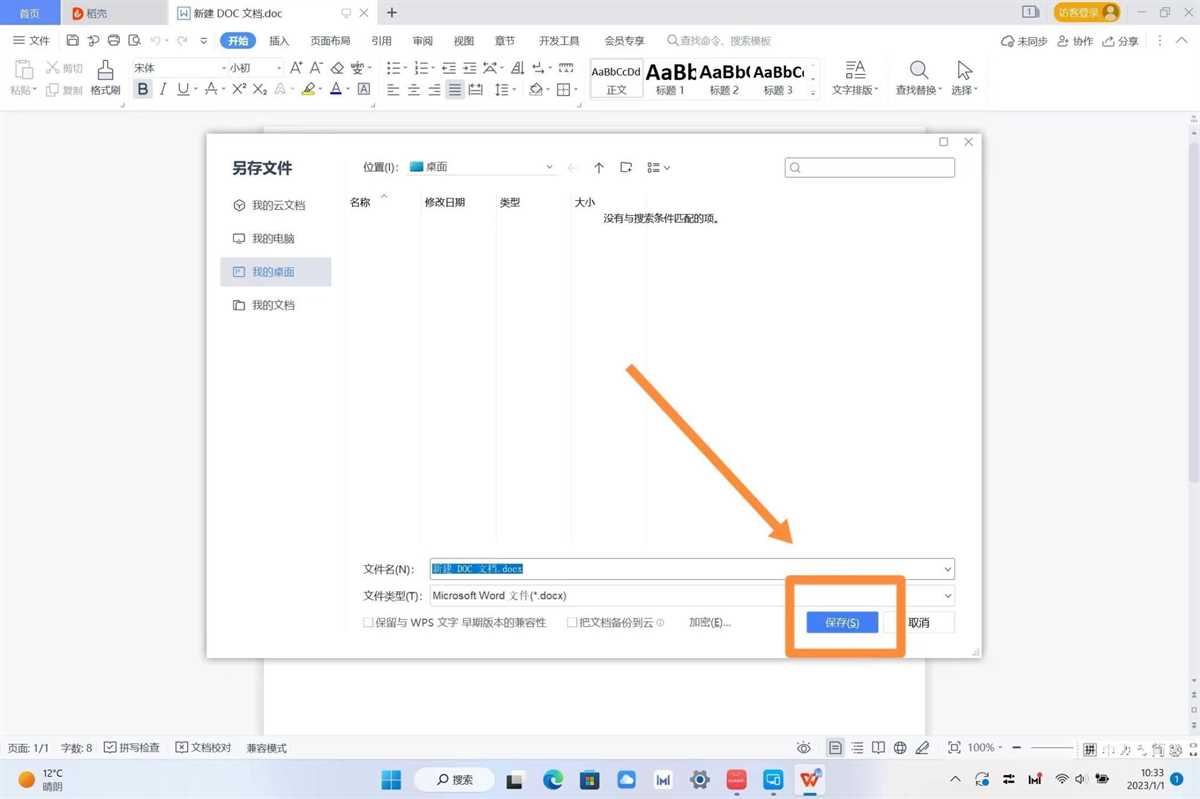Open Microsoft Edge from the taskbar
Screen dimensions: 1200x799
[553, 779]
